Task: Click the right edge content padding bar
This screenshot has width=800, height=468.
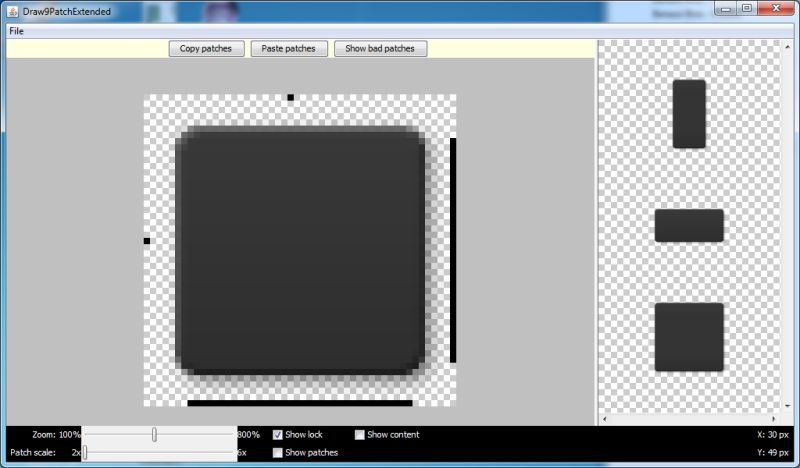Action: coord(453,250)
